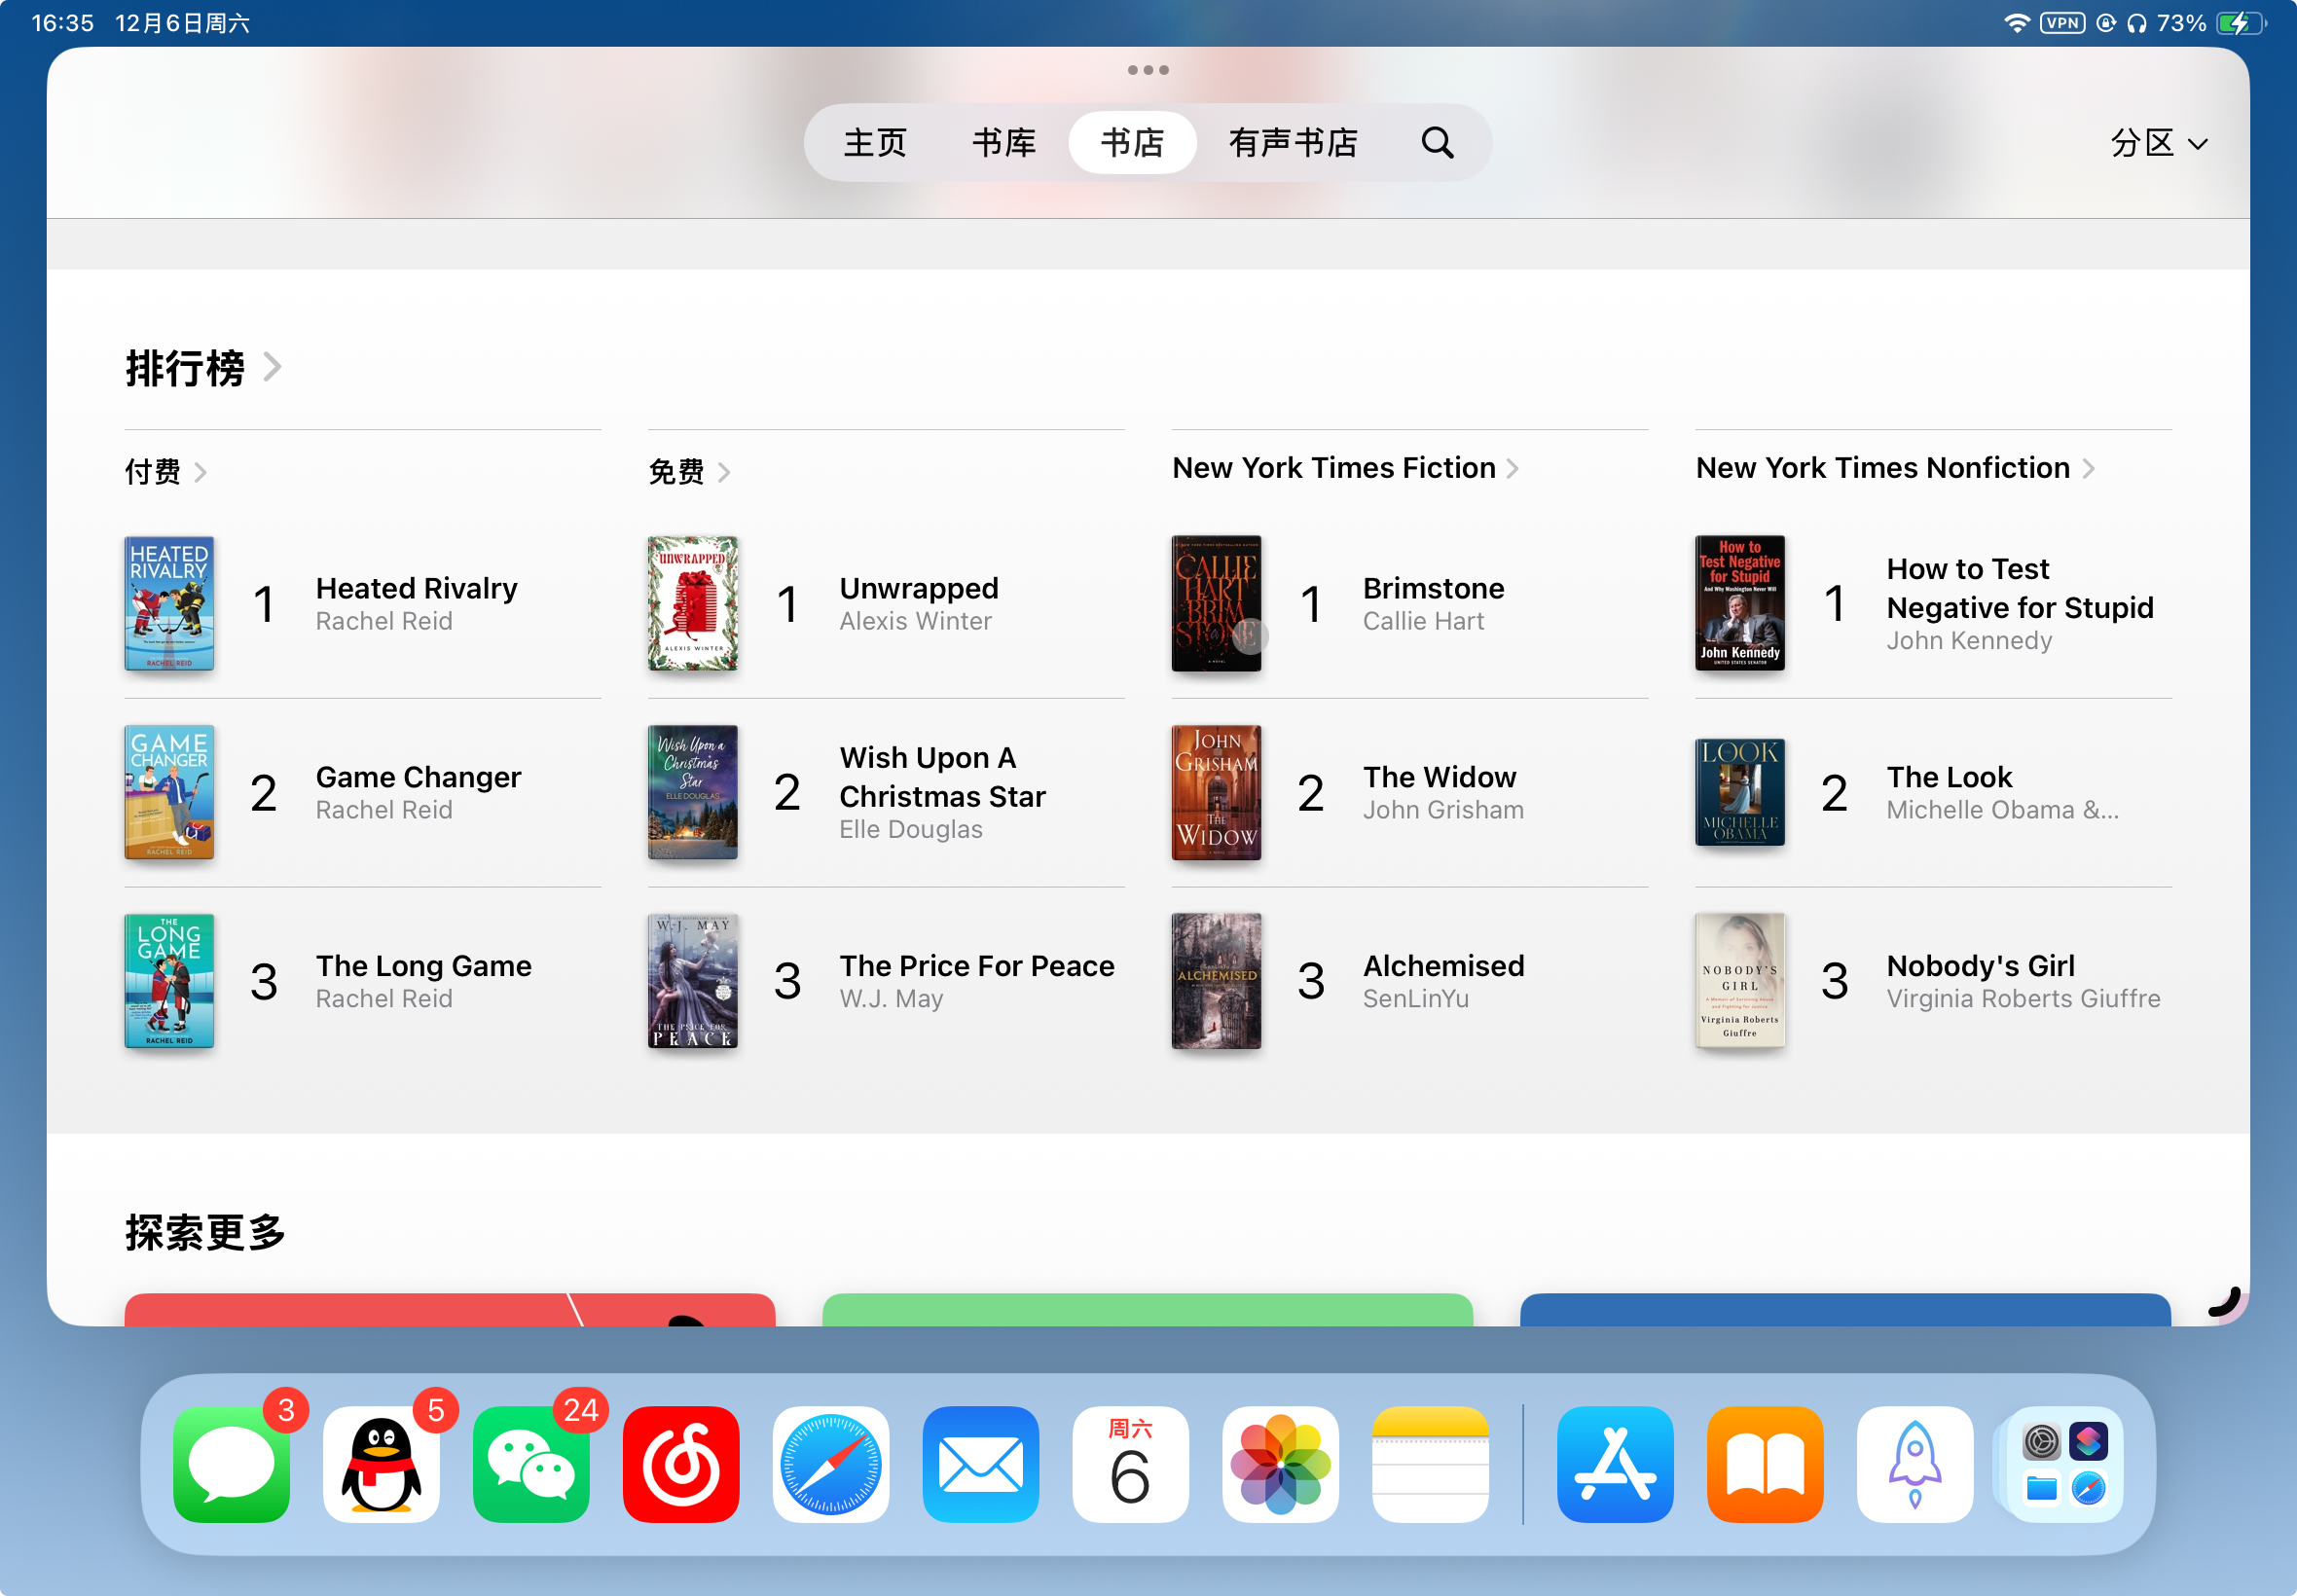This screenshot has width=2297, height=1596.
Task: Launch Photos app from the dock
Action: [1281, 1464]
